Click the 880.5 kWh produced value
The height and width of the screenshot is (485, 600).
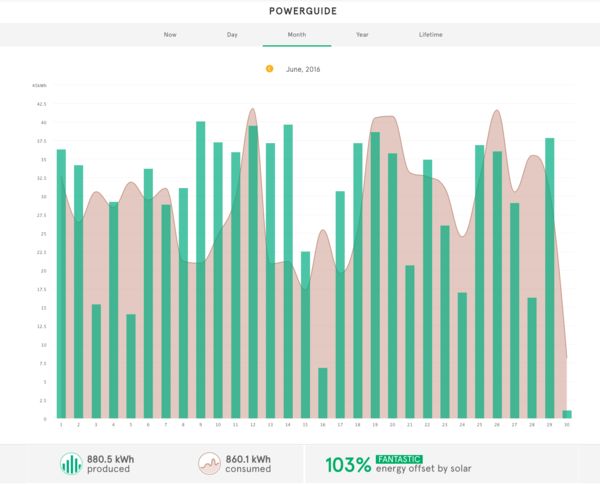(110, 459)
